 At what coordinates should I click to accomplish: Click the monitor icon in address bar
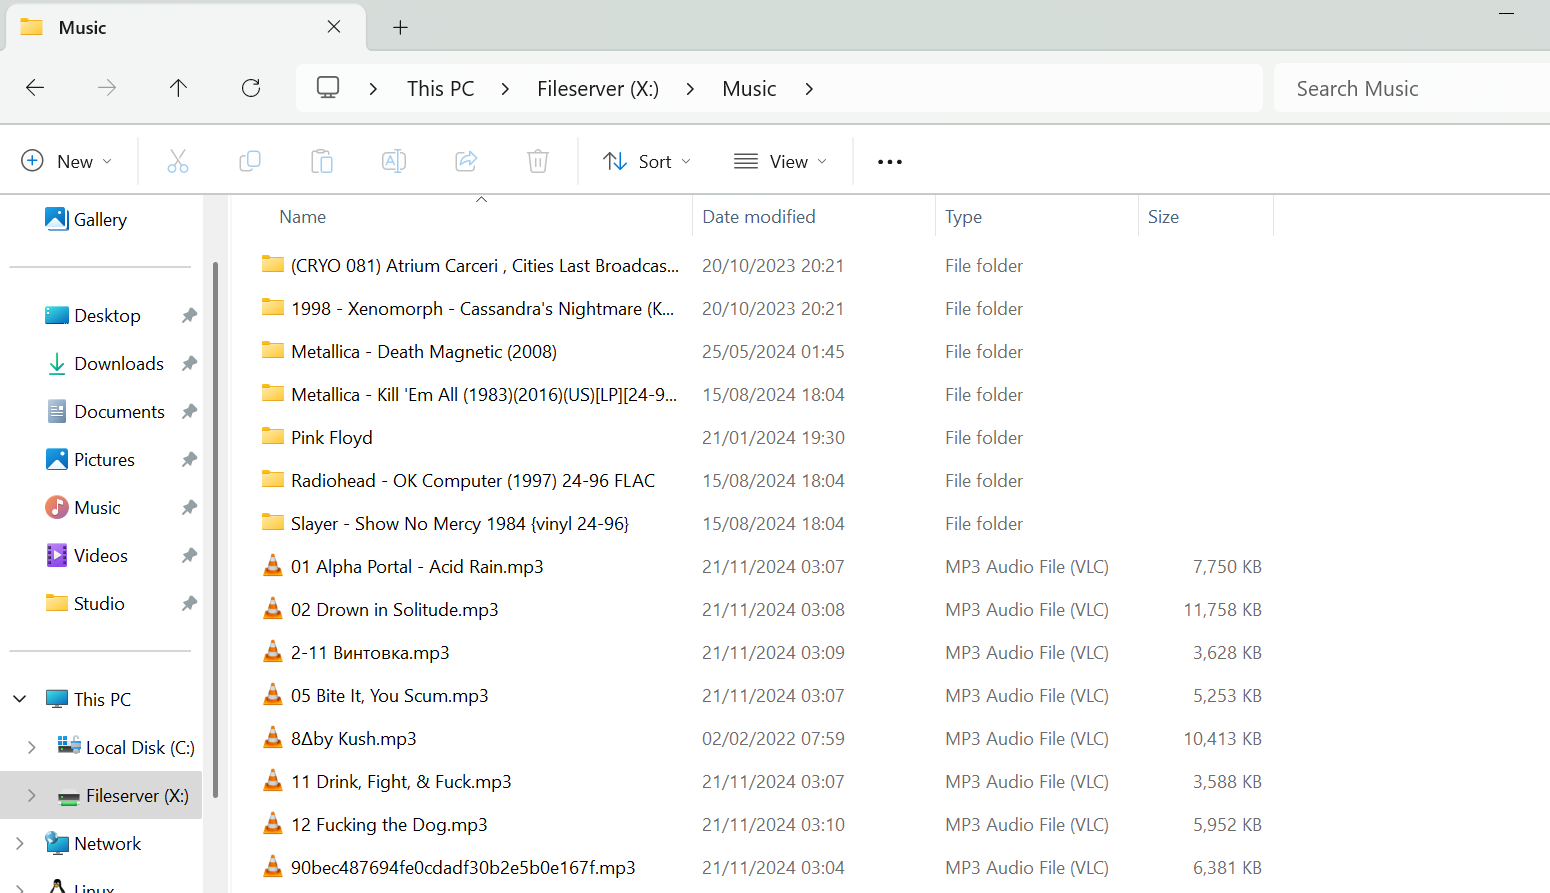point(328,88)
